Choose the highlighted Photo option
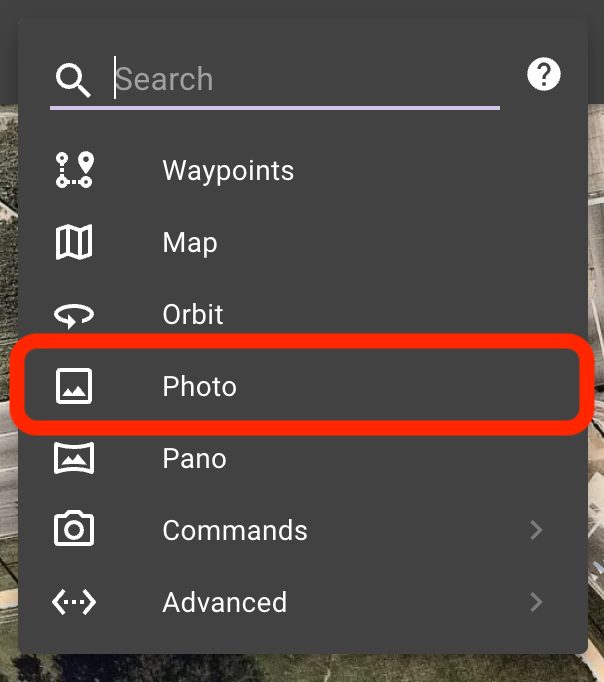604x682 pixels. coord(302,385)
